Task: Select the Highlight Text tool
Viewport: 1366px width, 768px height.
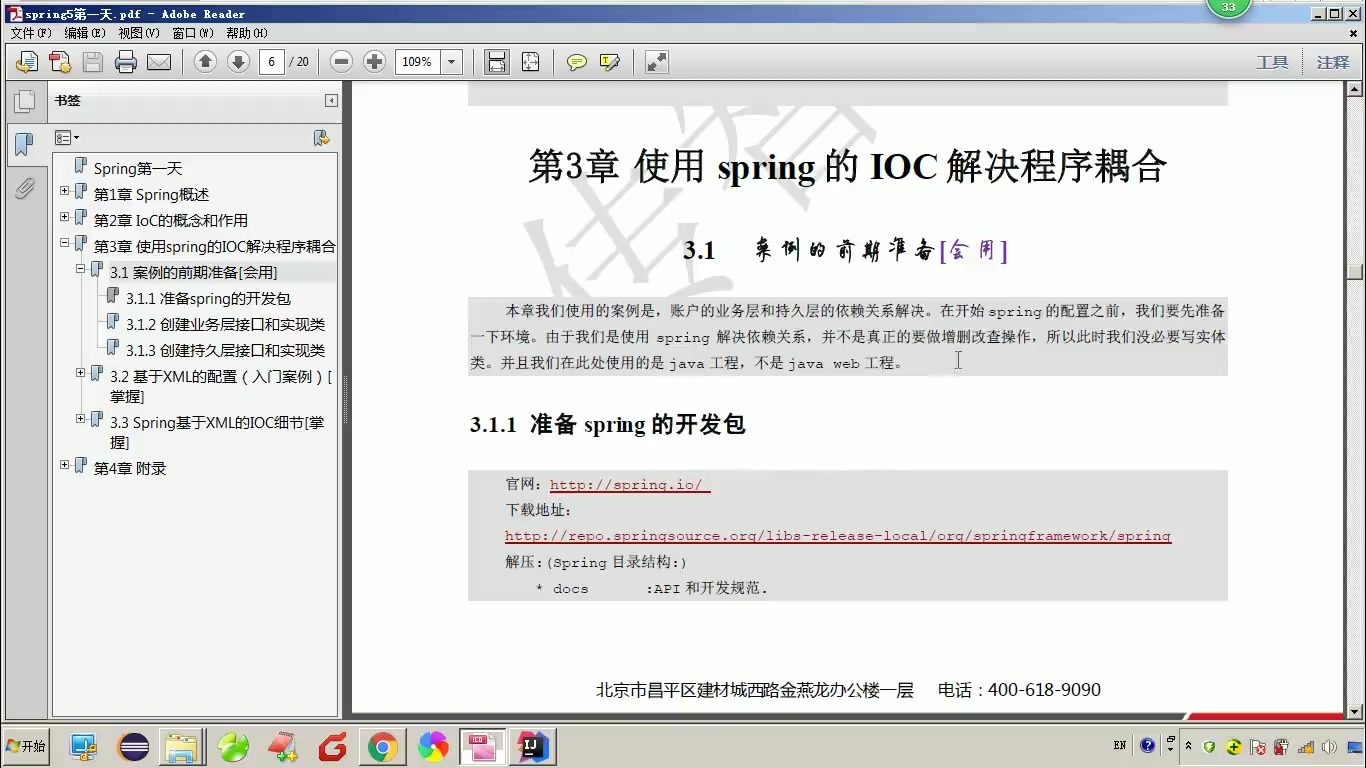Action: click(x=611, y=62)
